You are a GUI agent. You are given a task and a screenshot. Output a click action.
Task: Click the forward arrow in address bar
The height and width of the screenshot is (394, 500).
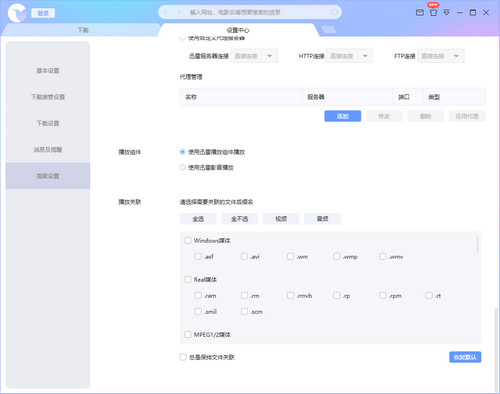pos(179,12)
